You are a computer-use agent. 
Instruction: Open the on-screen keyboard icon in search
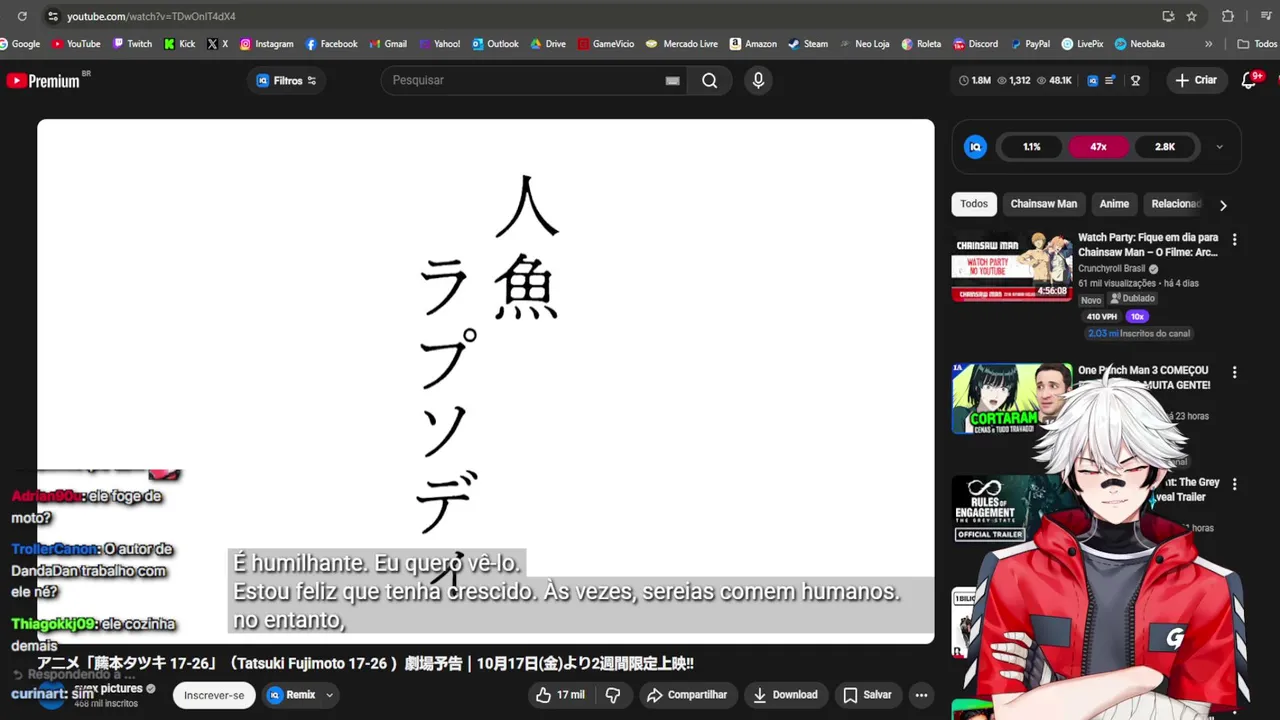pyautogui.click(x=673, y=80)
